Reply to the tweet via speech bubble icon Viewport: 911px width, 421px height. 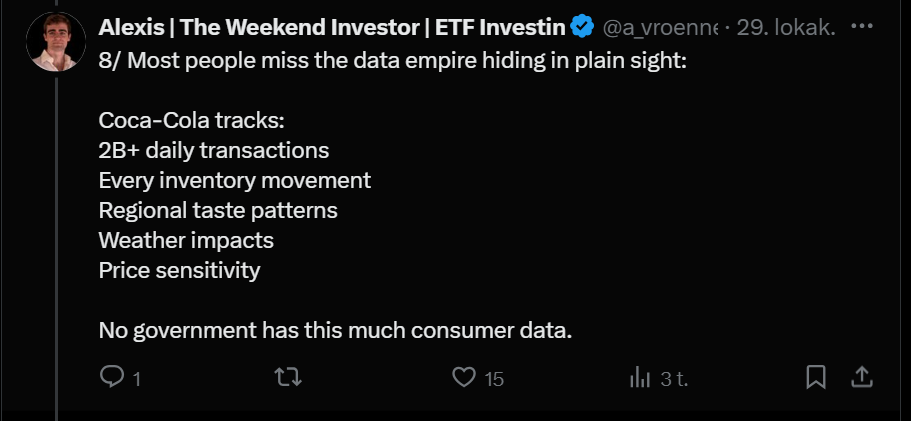click(112, 377)
